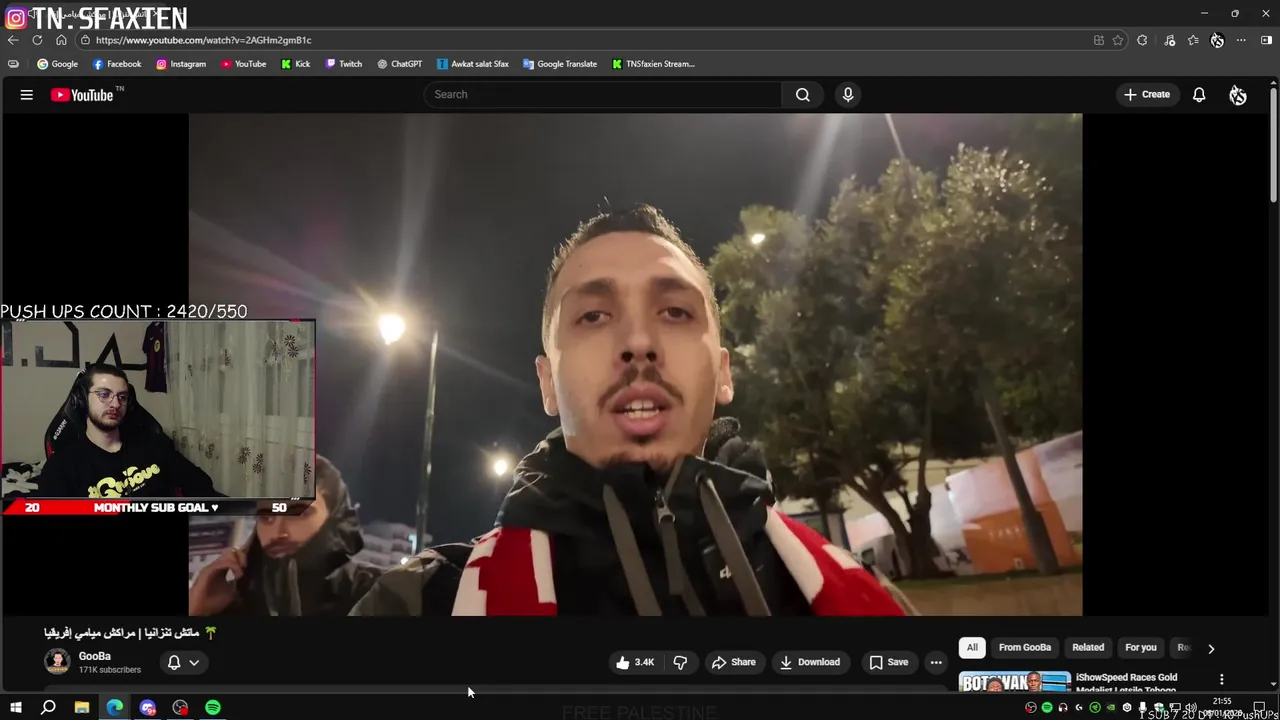Open the Facebook bookmark
The image size is (1280, 720).
(x=117, y=64)
